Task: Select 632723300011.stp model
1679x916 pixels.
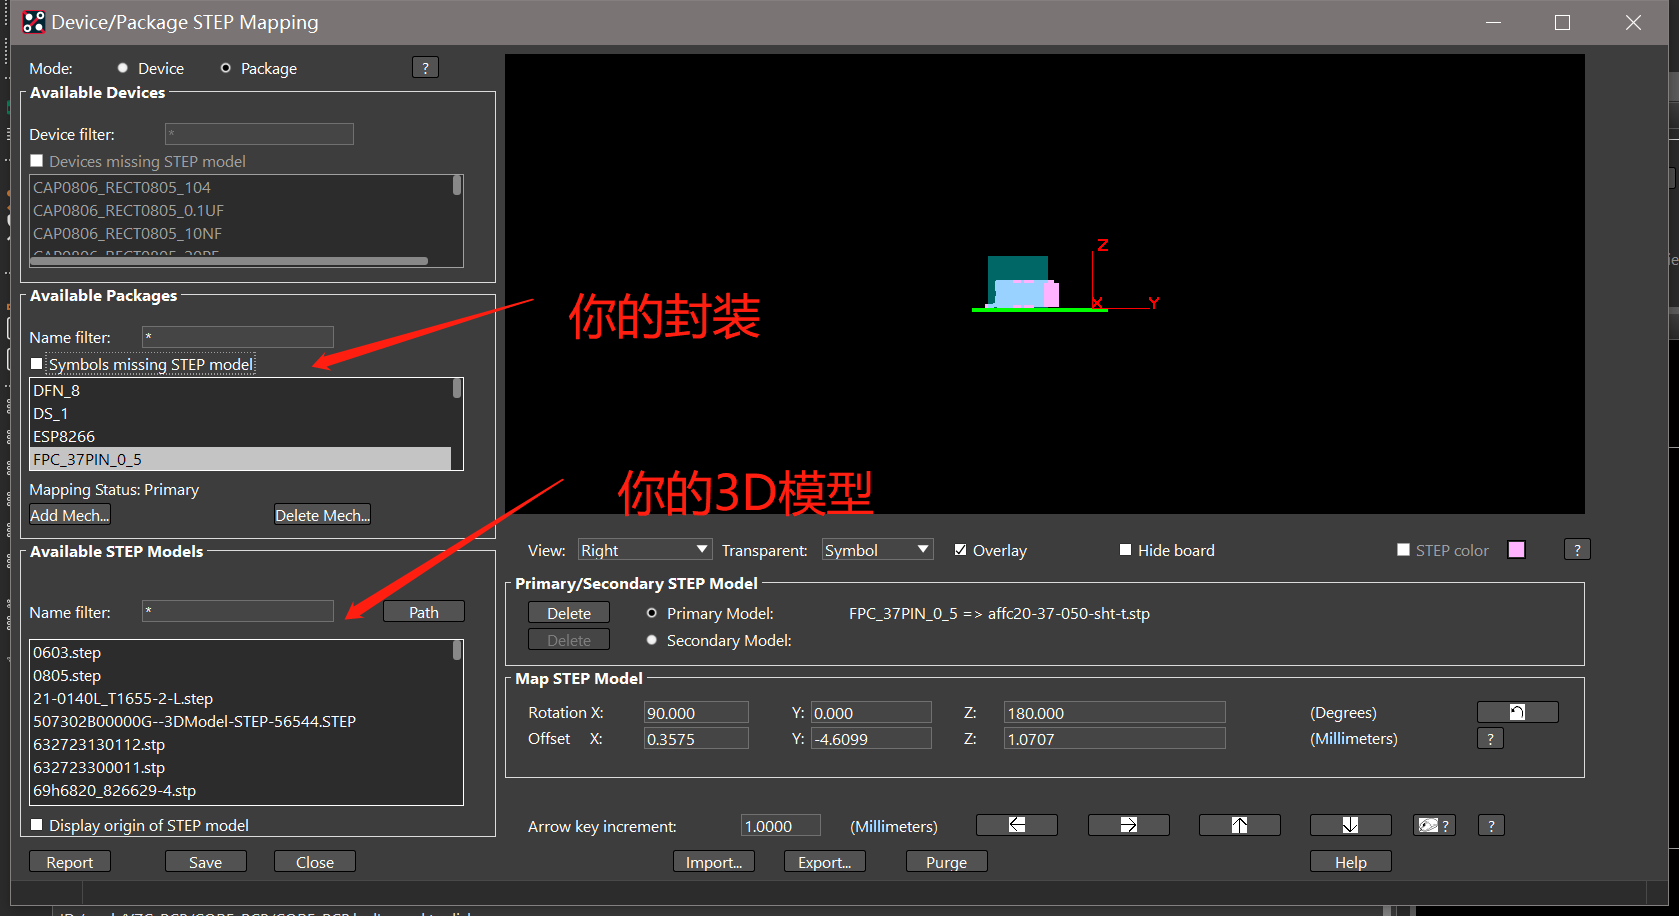Action: [x=241, y=767]
